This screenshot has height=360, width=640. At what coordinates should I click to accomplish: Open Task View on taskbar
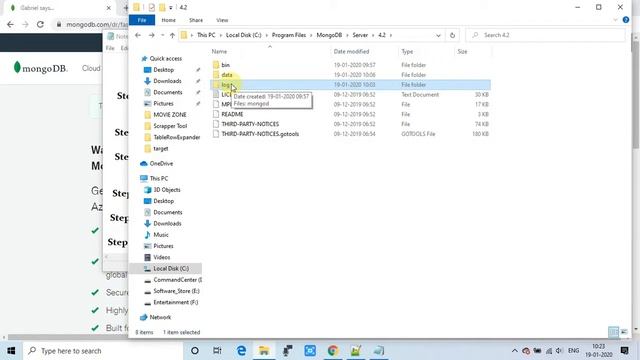(x=217, y=351)
